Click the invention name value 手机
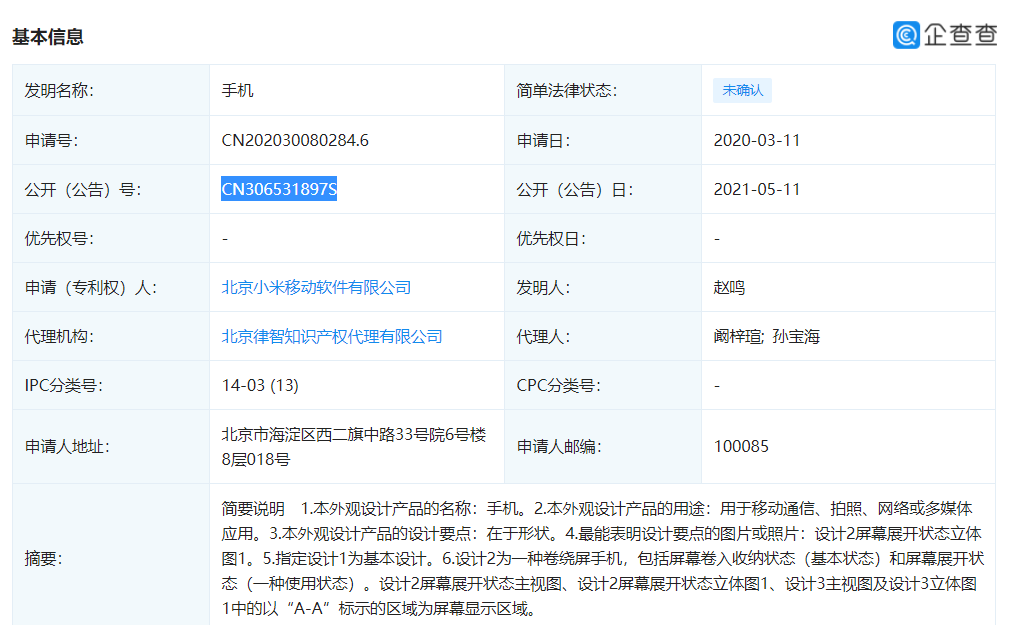 point(238,90)
